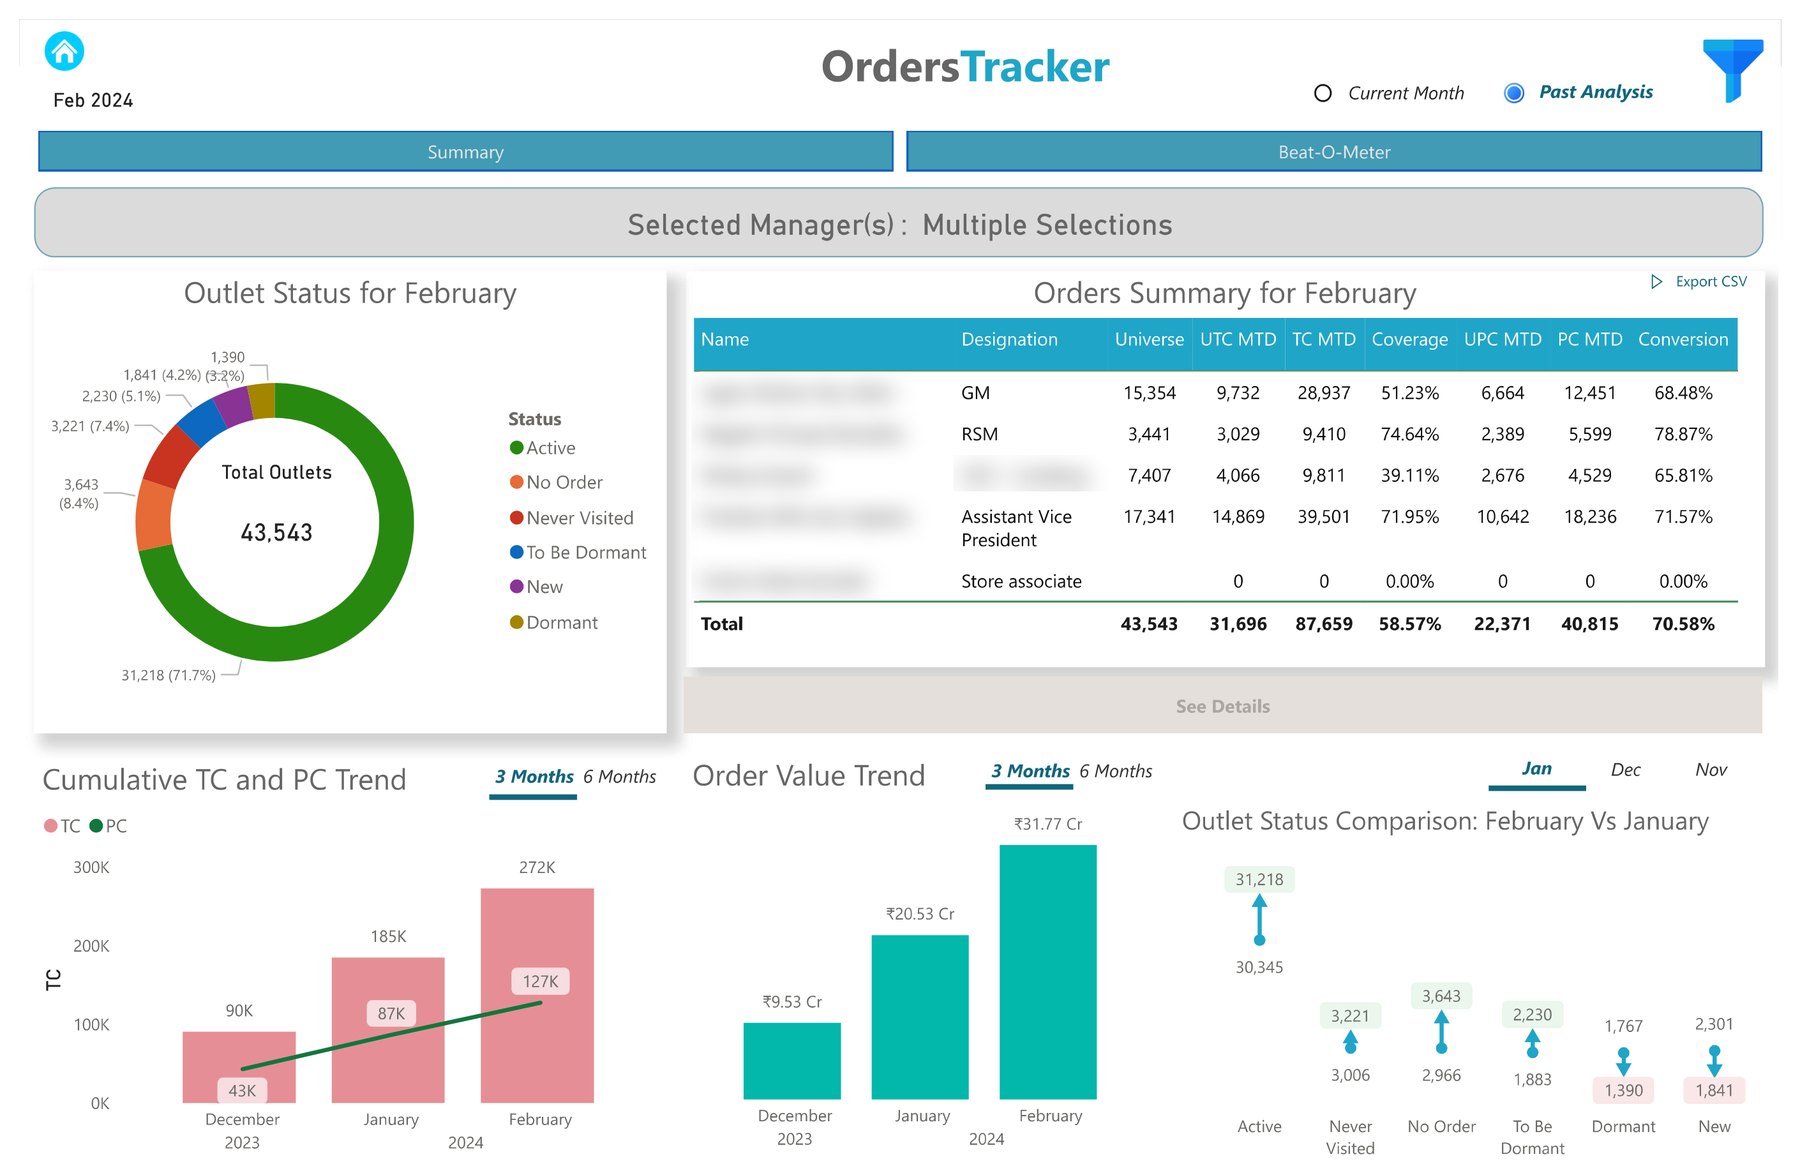Open the blue filter funnel icon
Image resolution: width=1800 pixels, height=1173 pixels.
point(1733,70)
